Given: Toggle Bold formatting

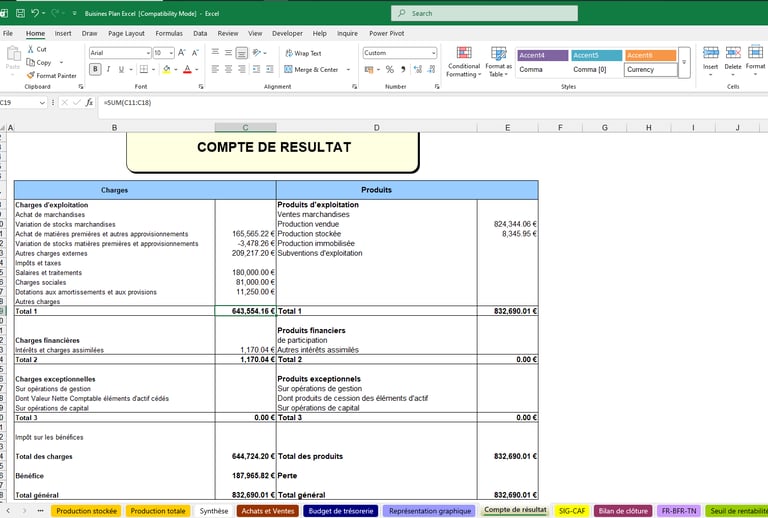Looking at the screenshot, I should coord(95,70).
